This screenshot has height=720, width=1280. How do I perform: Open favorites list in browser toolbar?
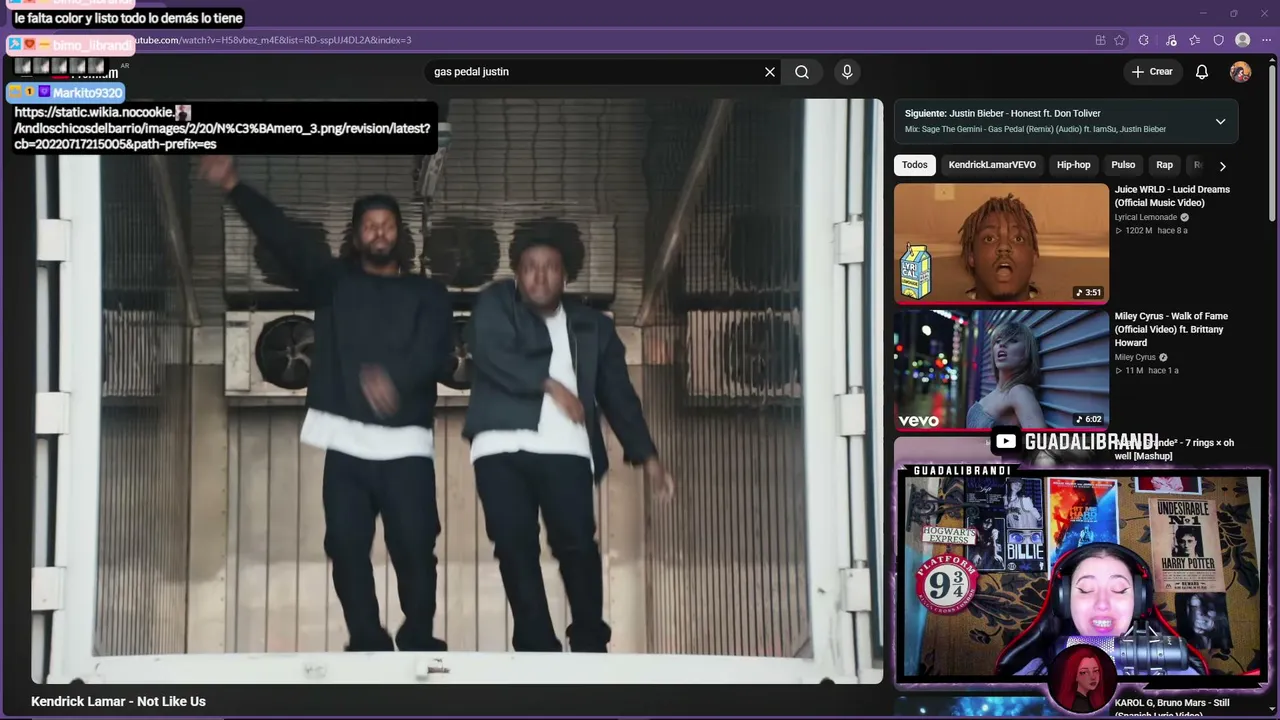click(x=1195, y=40)
